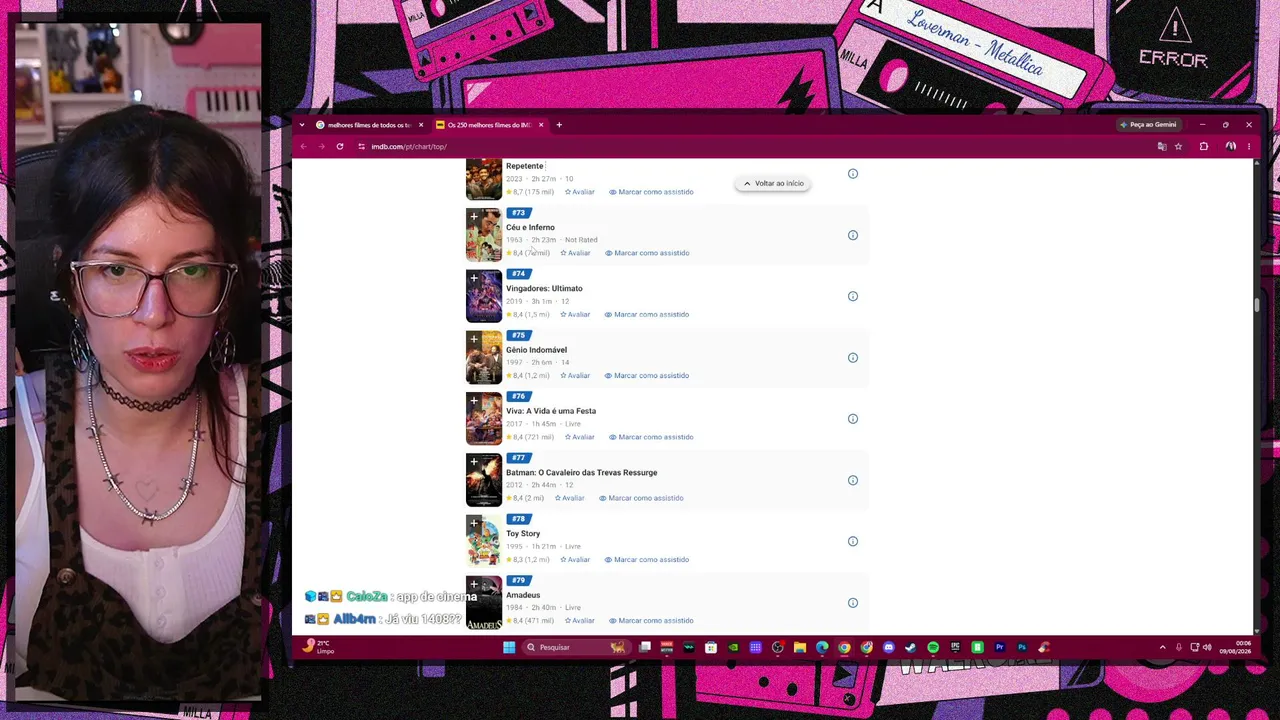Screen dimensions: 1280x720
Task: Show info for Batman: O Cavaleiro das Trevas Ressurge
Action: click(x=853, y=480)
